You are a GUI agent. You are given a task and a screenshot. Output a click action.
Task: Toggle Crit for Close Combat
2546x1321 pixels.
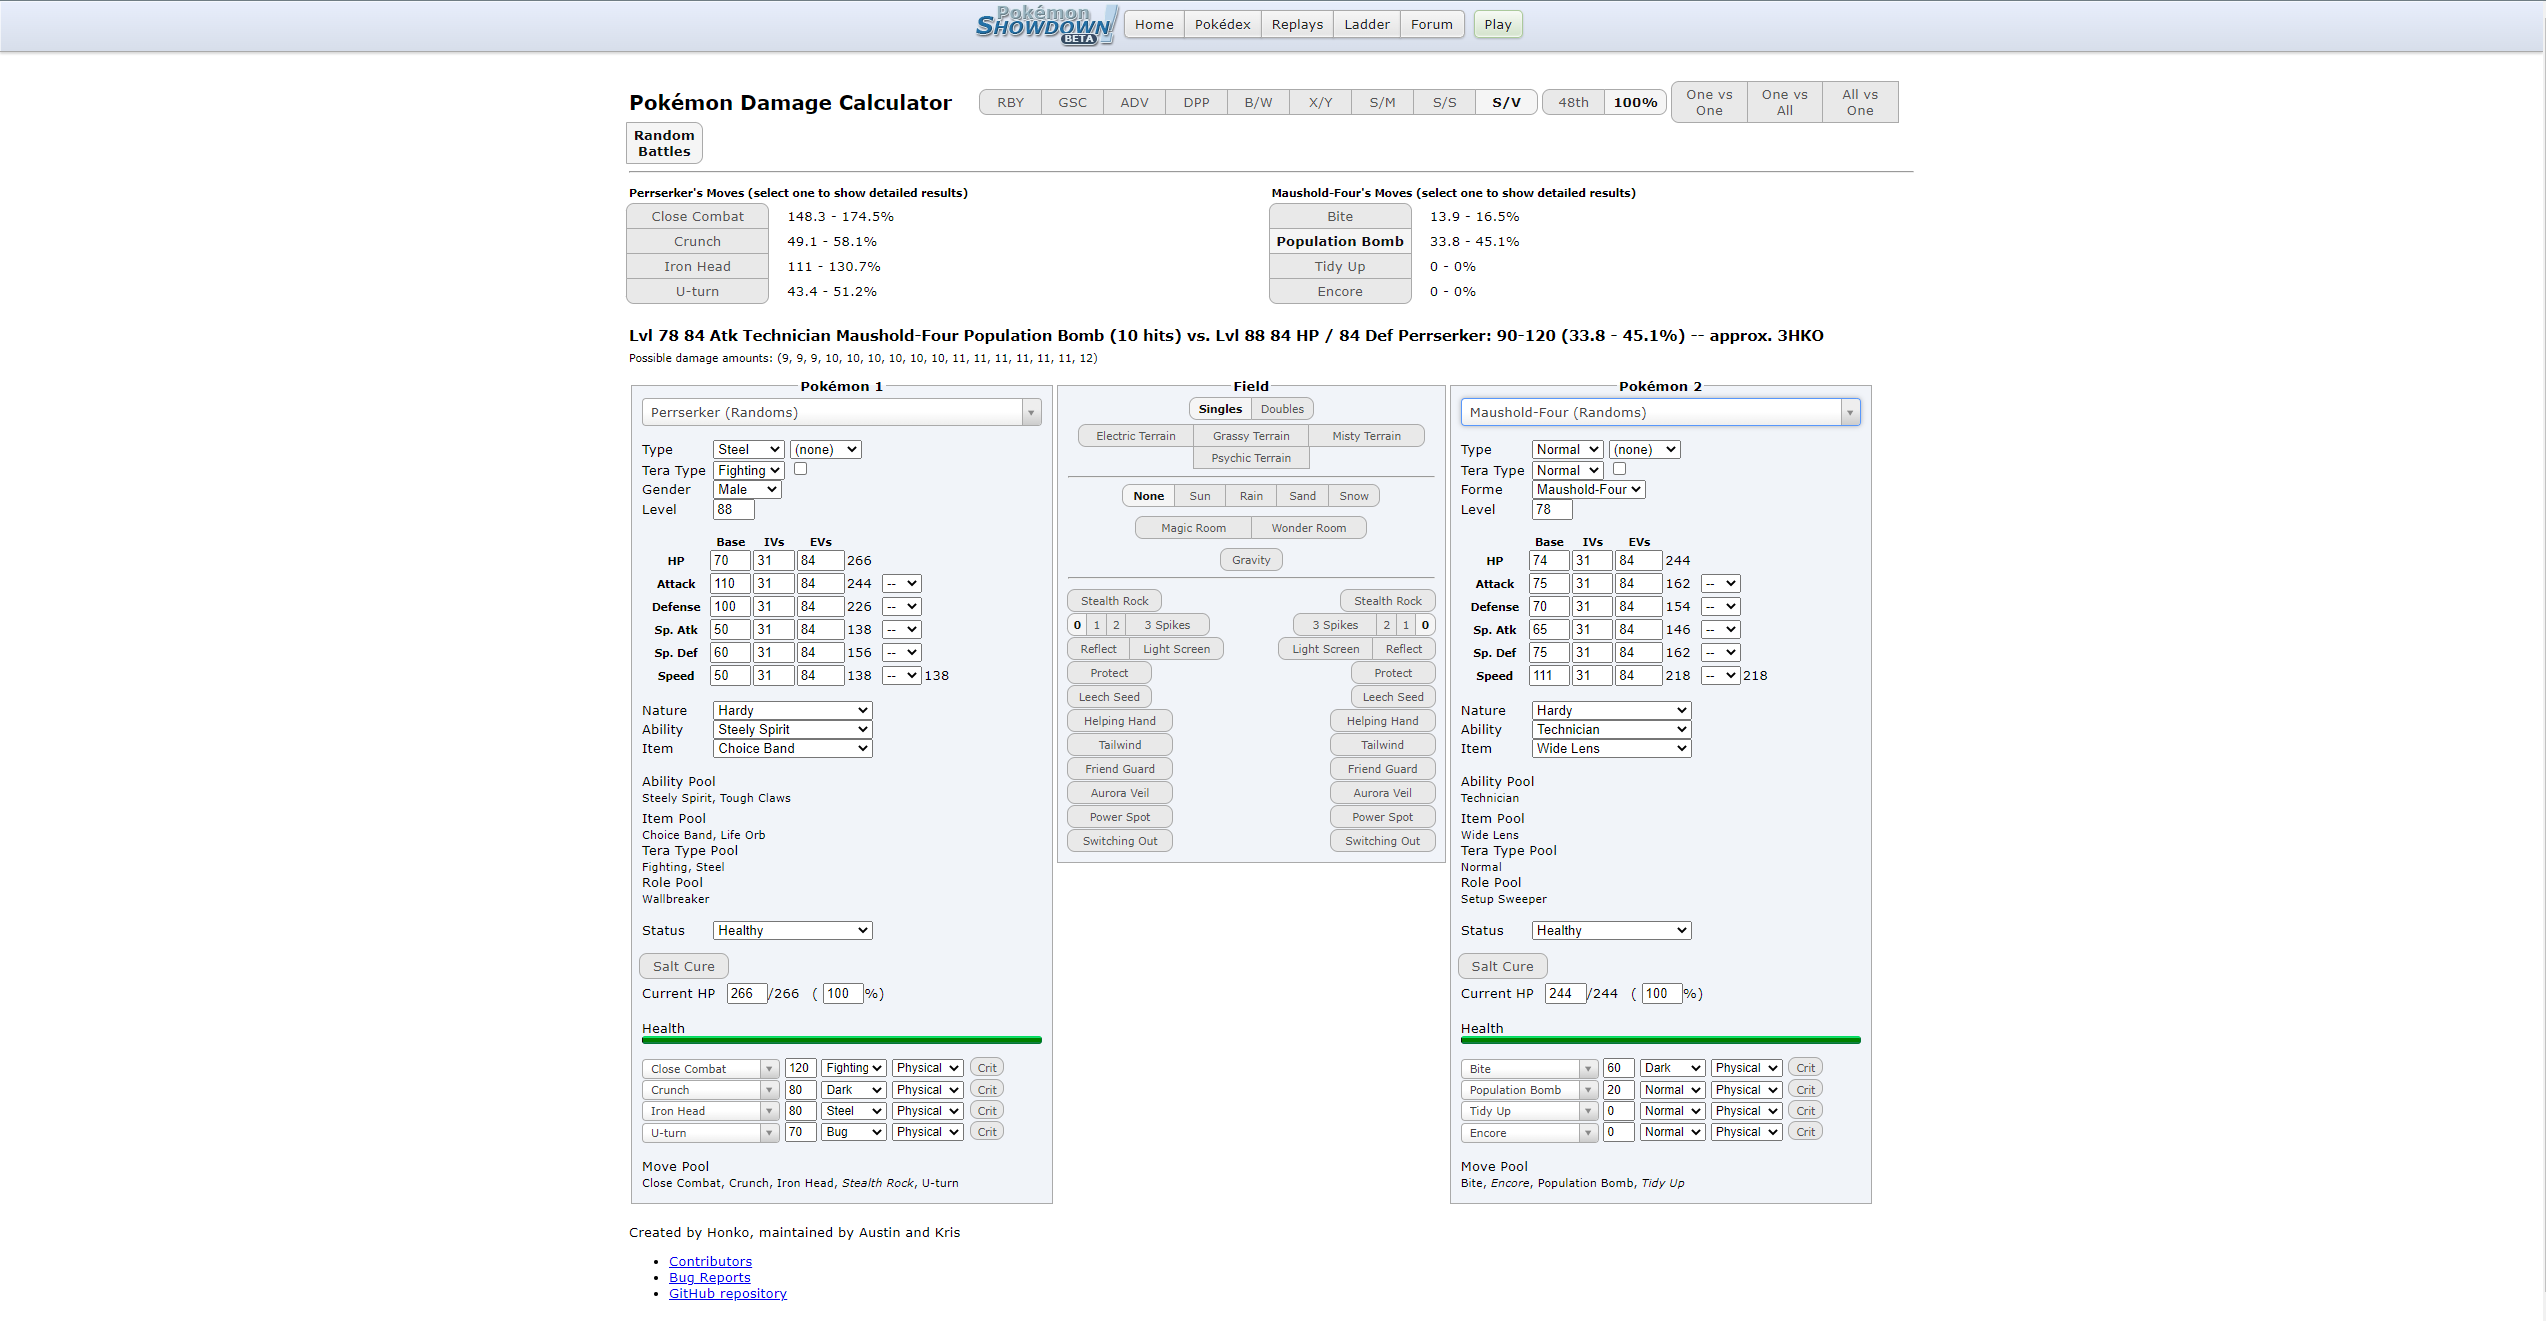tap(987, 1068)
